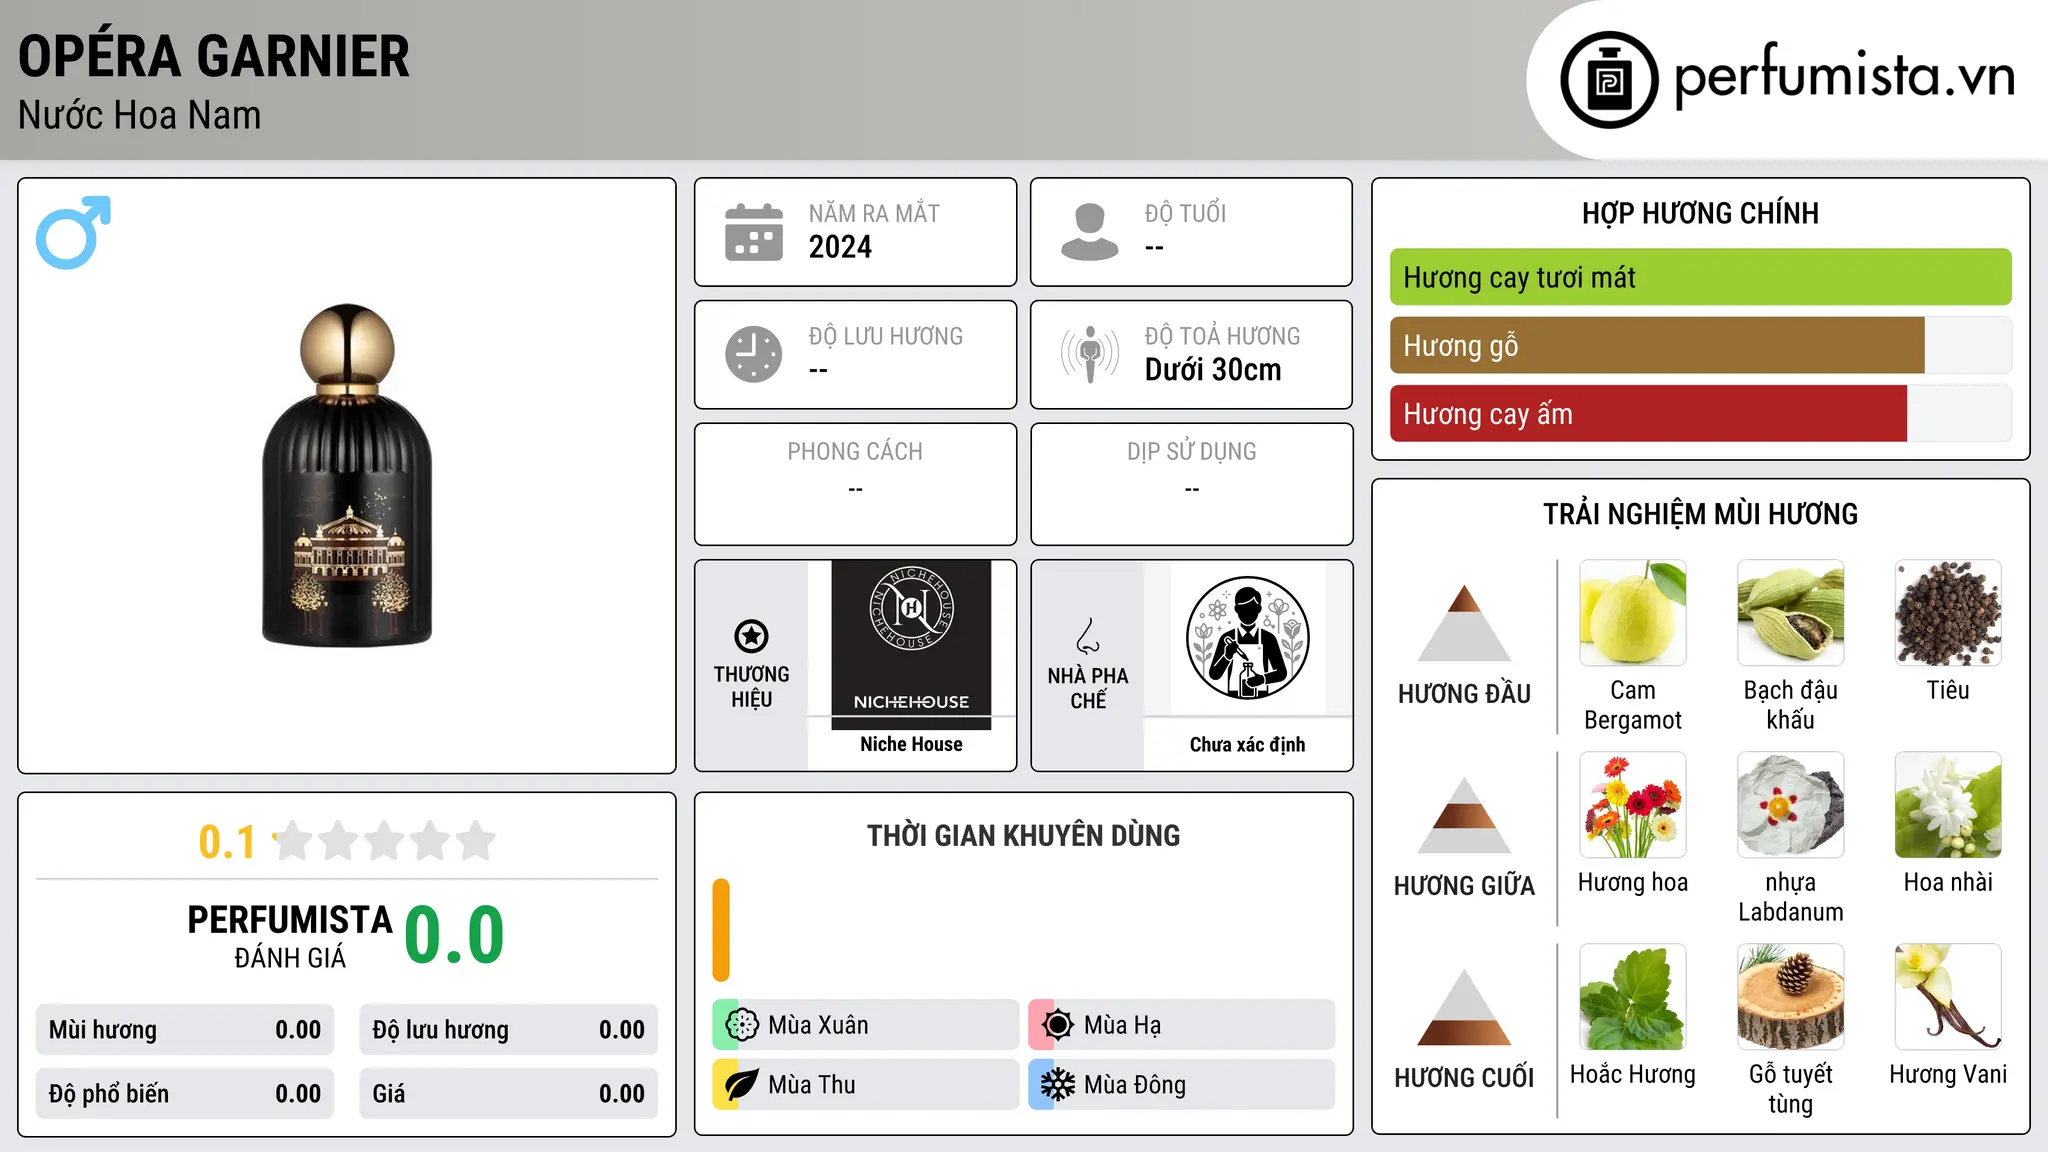This screenshot has width=2048, height=1152.
Task: Click the launch year 2024
Action: (x=840, y=247)
